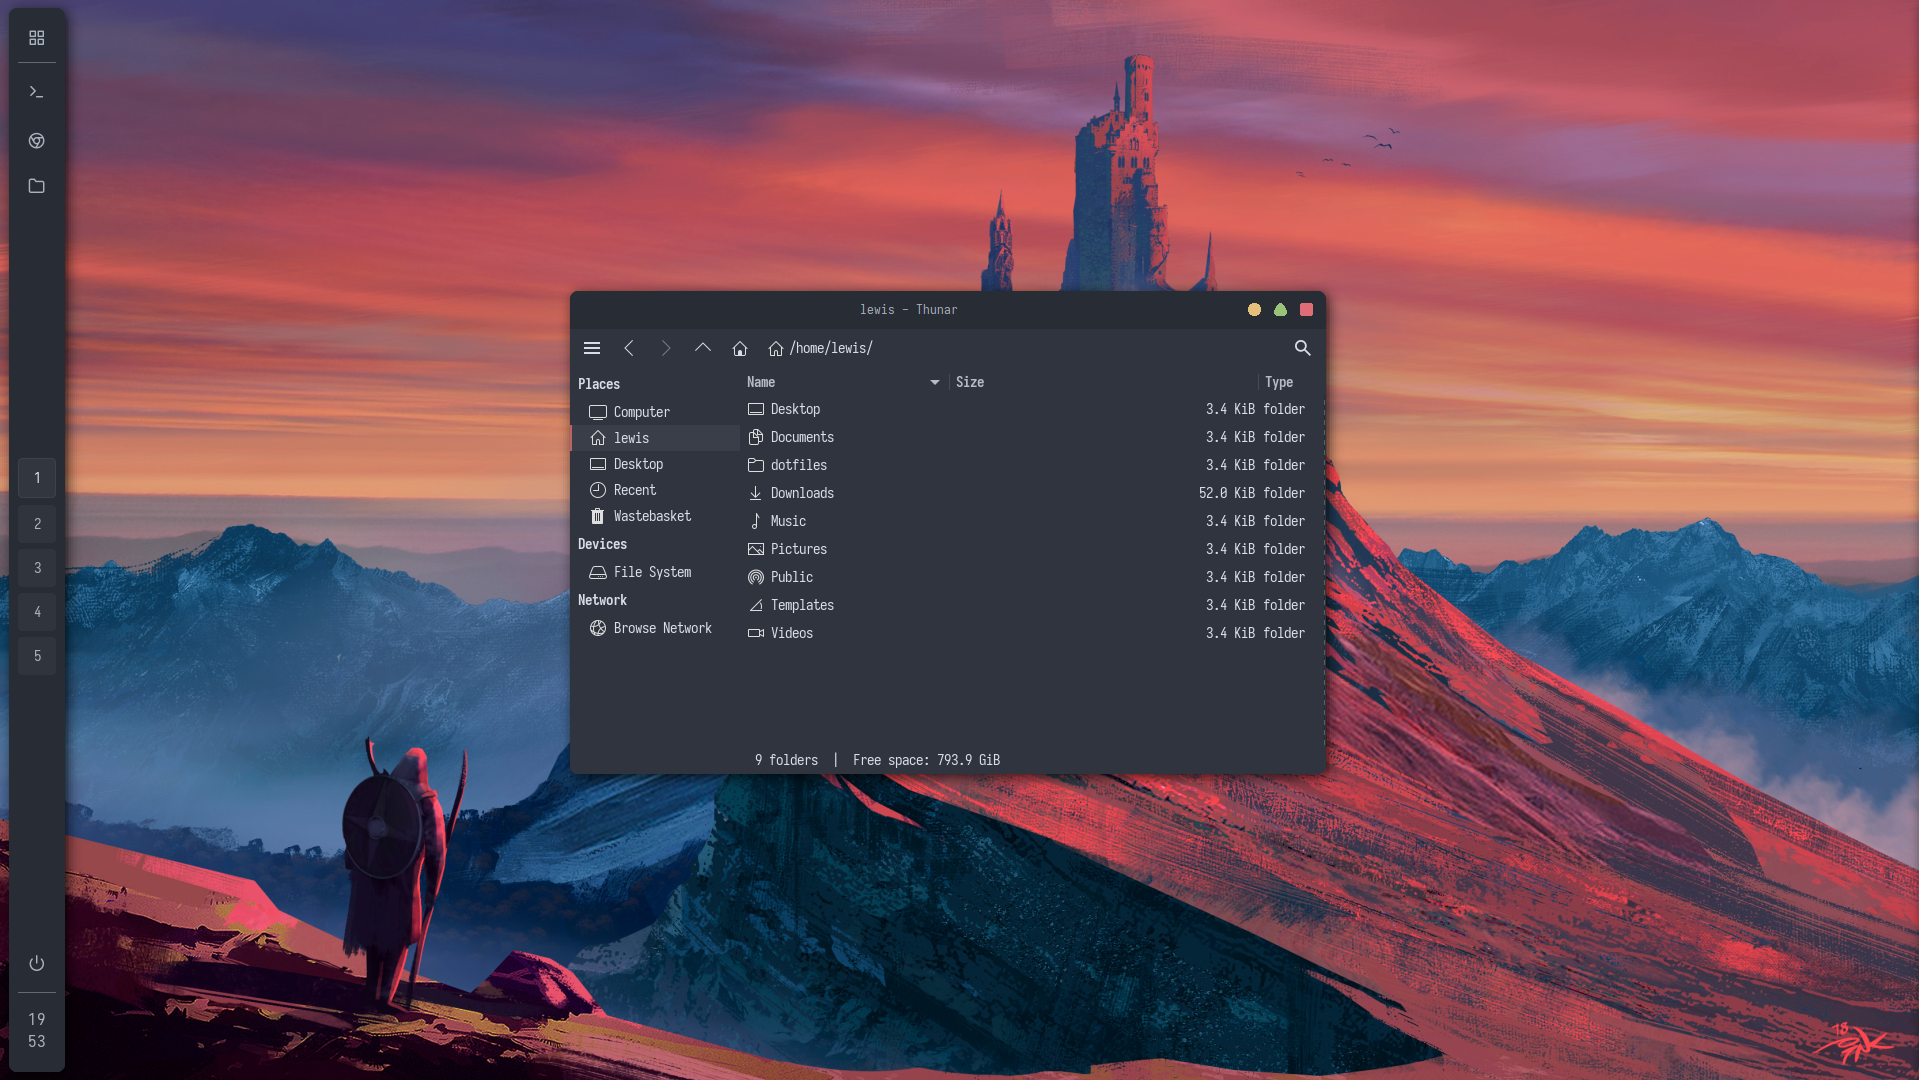The image size is (1919, 1080).
Task: Open the search magnifier in Thunar
Action: pos(1302,348)
